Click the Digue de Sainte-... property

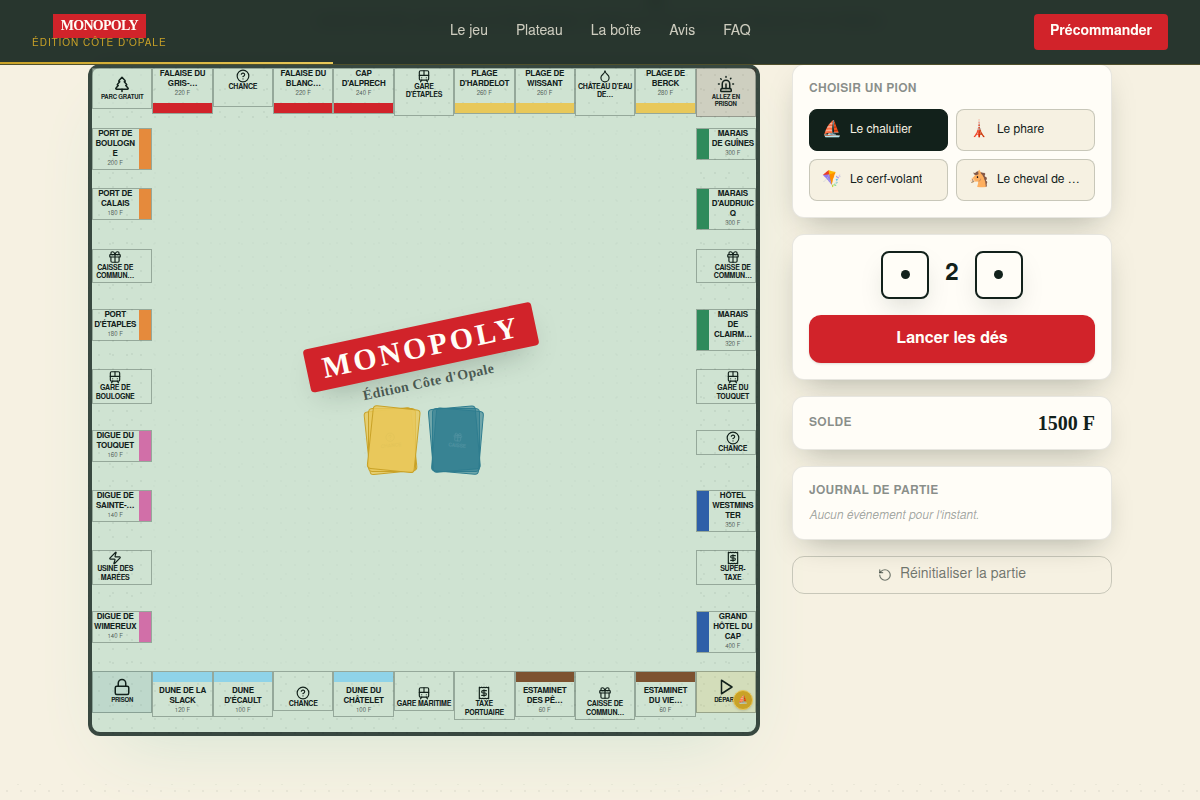pyautogui.click(x=122, y=506)
